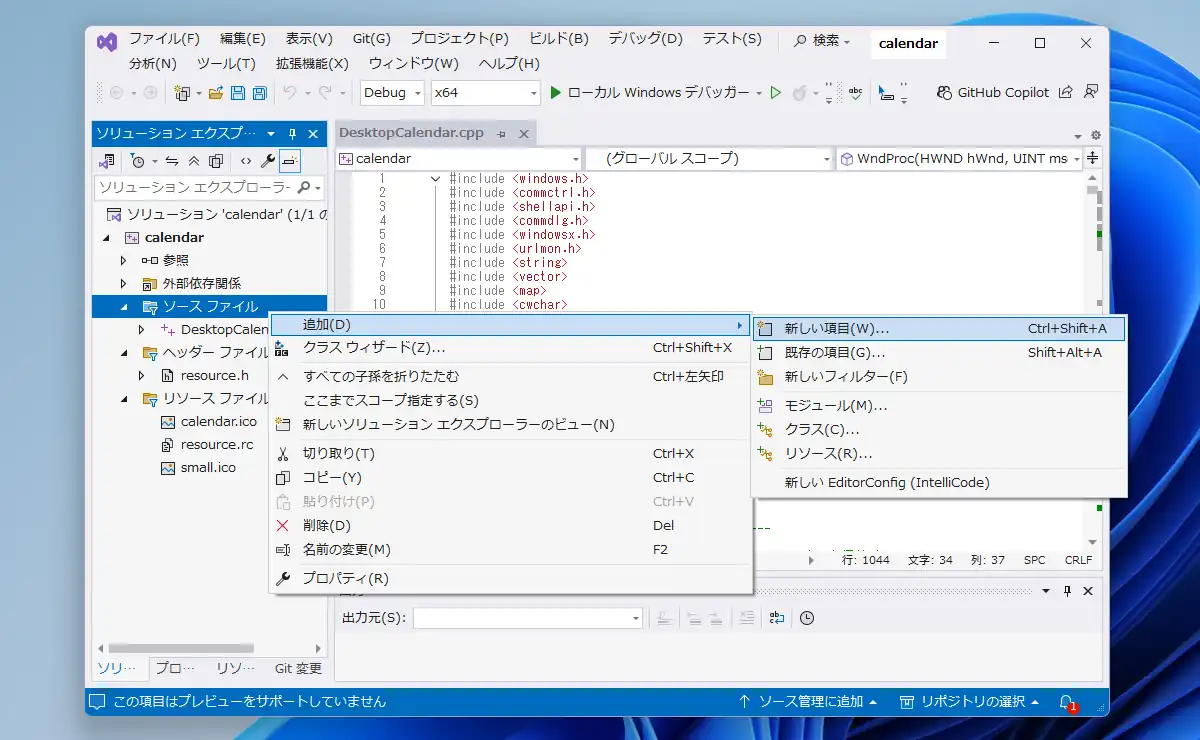Screen dimensions: 1200x740
Task: Choose Class (クラス) in submenu
Action: 939,429
